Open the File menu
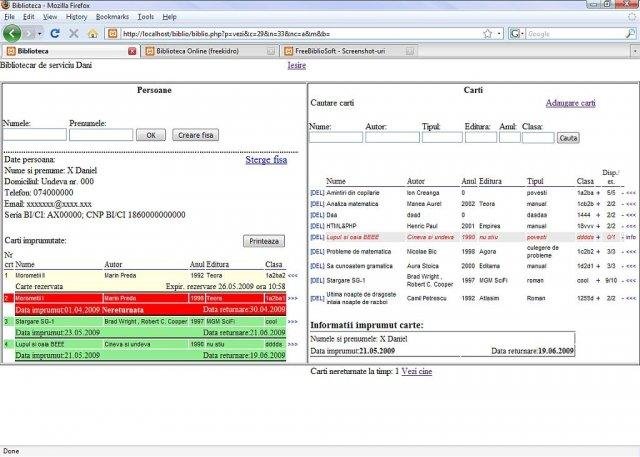The height and width of the screenshot is (457, 640). [9, 17]
